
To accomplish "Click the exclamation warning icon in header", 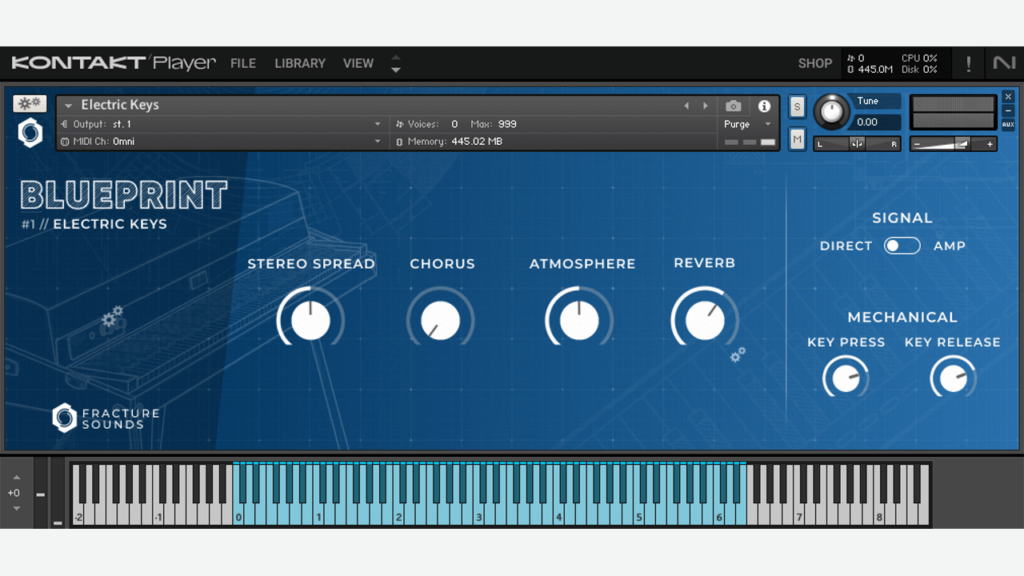I will [x=968, y=63].
